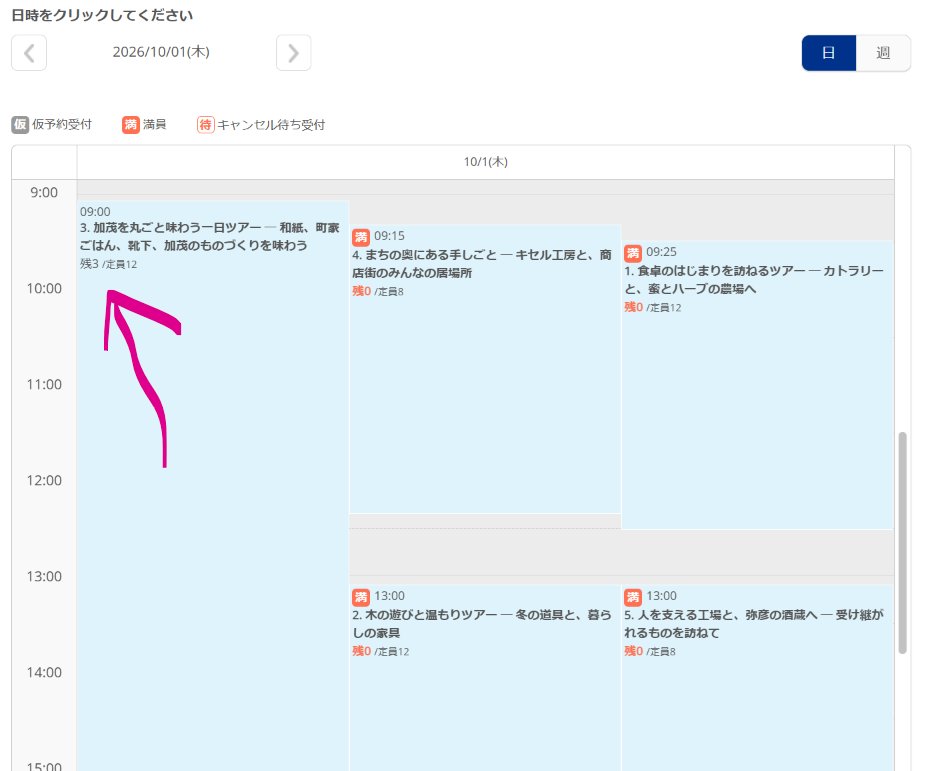Go to the previous day with left chevron
Image resolution: width=931 pixels, height=771 pixels.
[28, 53]
